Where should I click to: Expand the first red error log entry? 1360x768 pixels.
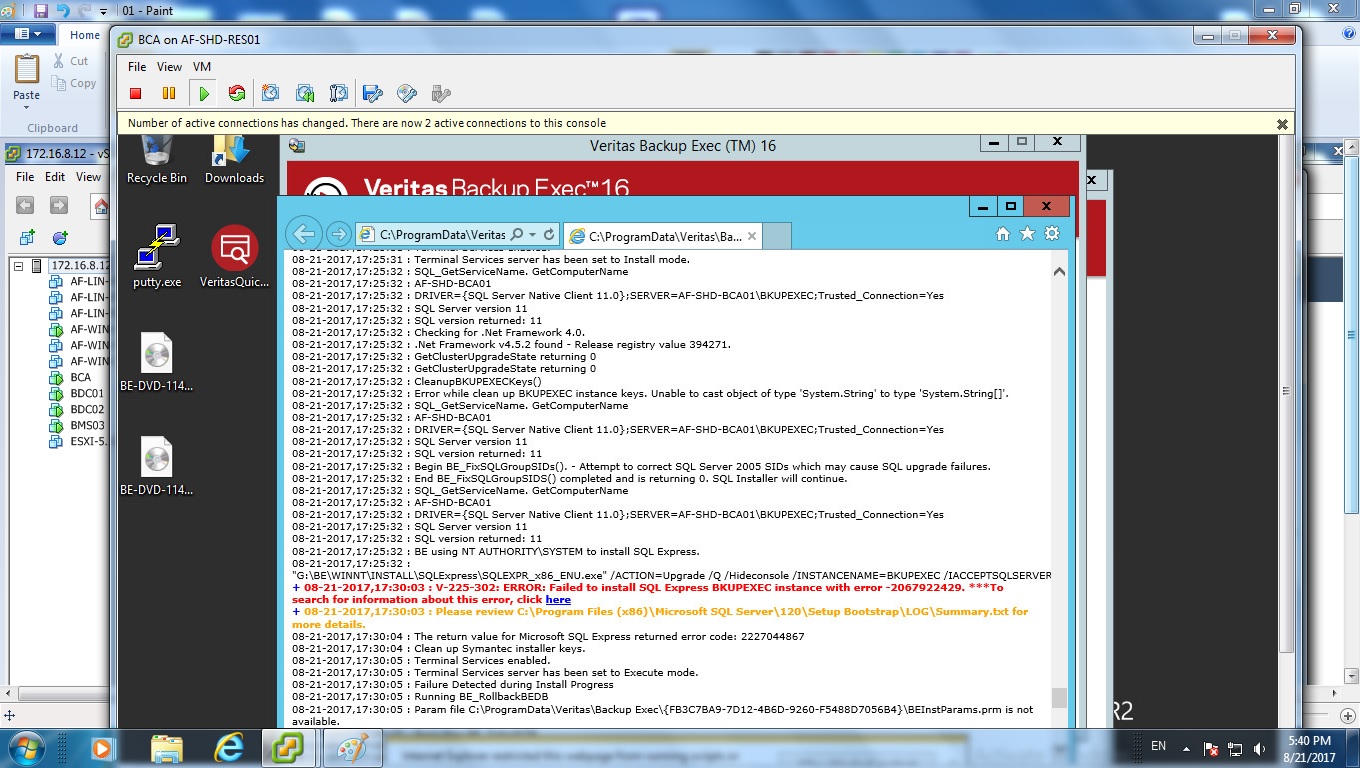296,588
